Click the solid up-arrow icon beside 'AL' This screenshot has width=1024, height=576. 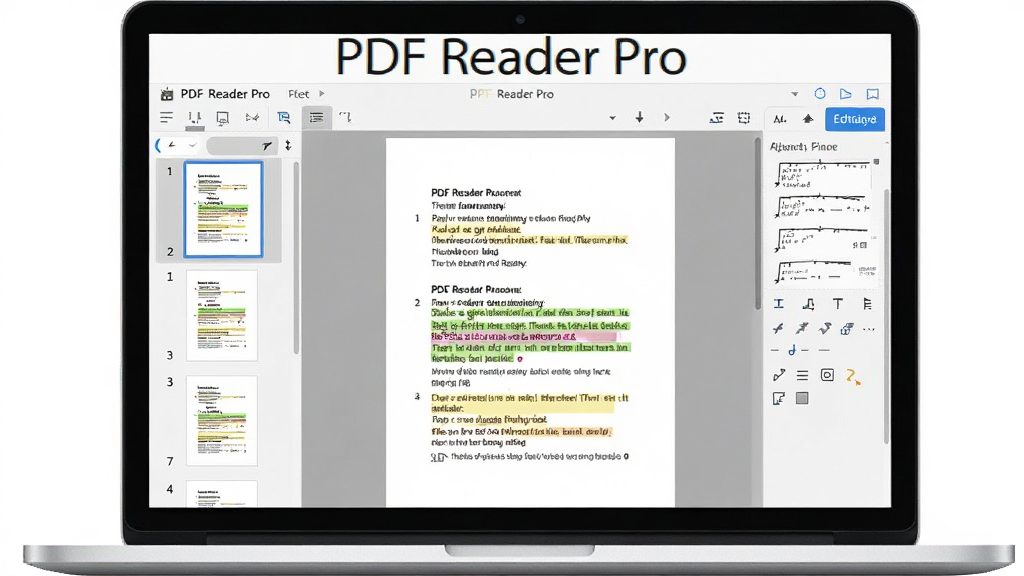tap(808, 118)
